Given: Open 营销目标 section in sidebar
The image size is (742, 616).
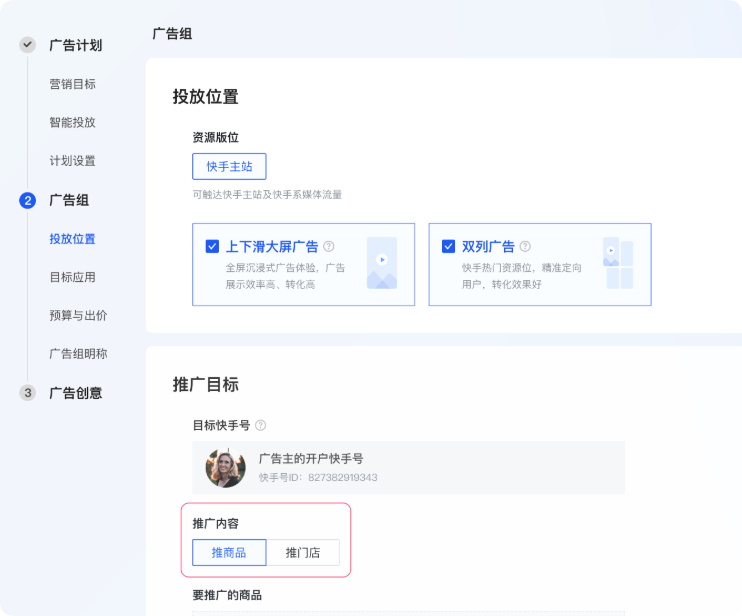Looking at the screenshot, I should coord(72,84).
